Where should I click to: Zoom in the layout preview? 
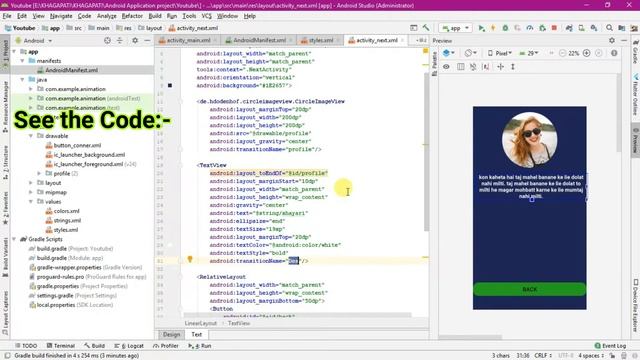click(587, 53)
